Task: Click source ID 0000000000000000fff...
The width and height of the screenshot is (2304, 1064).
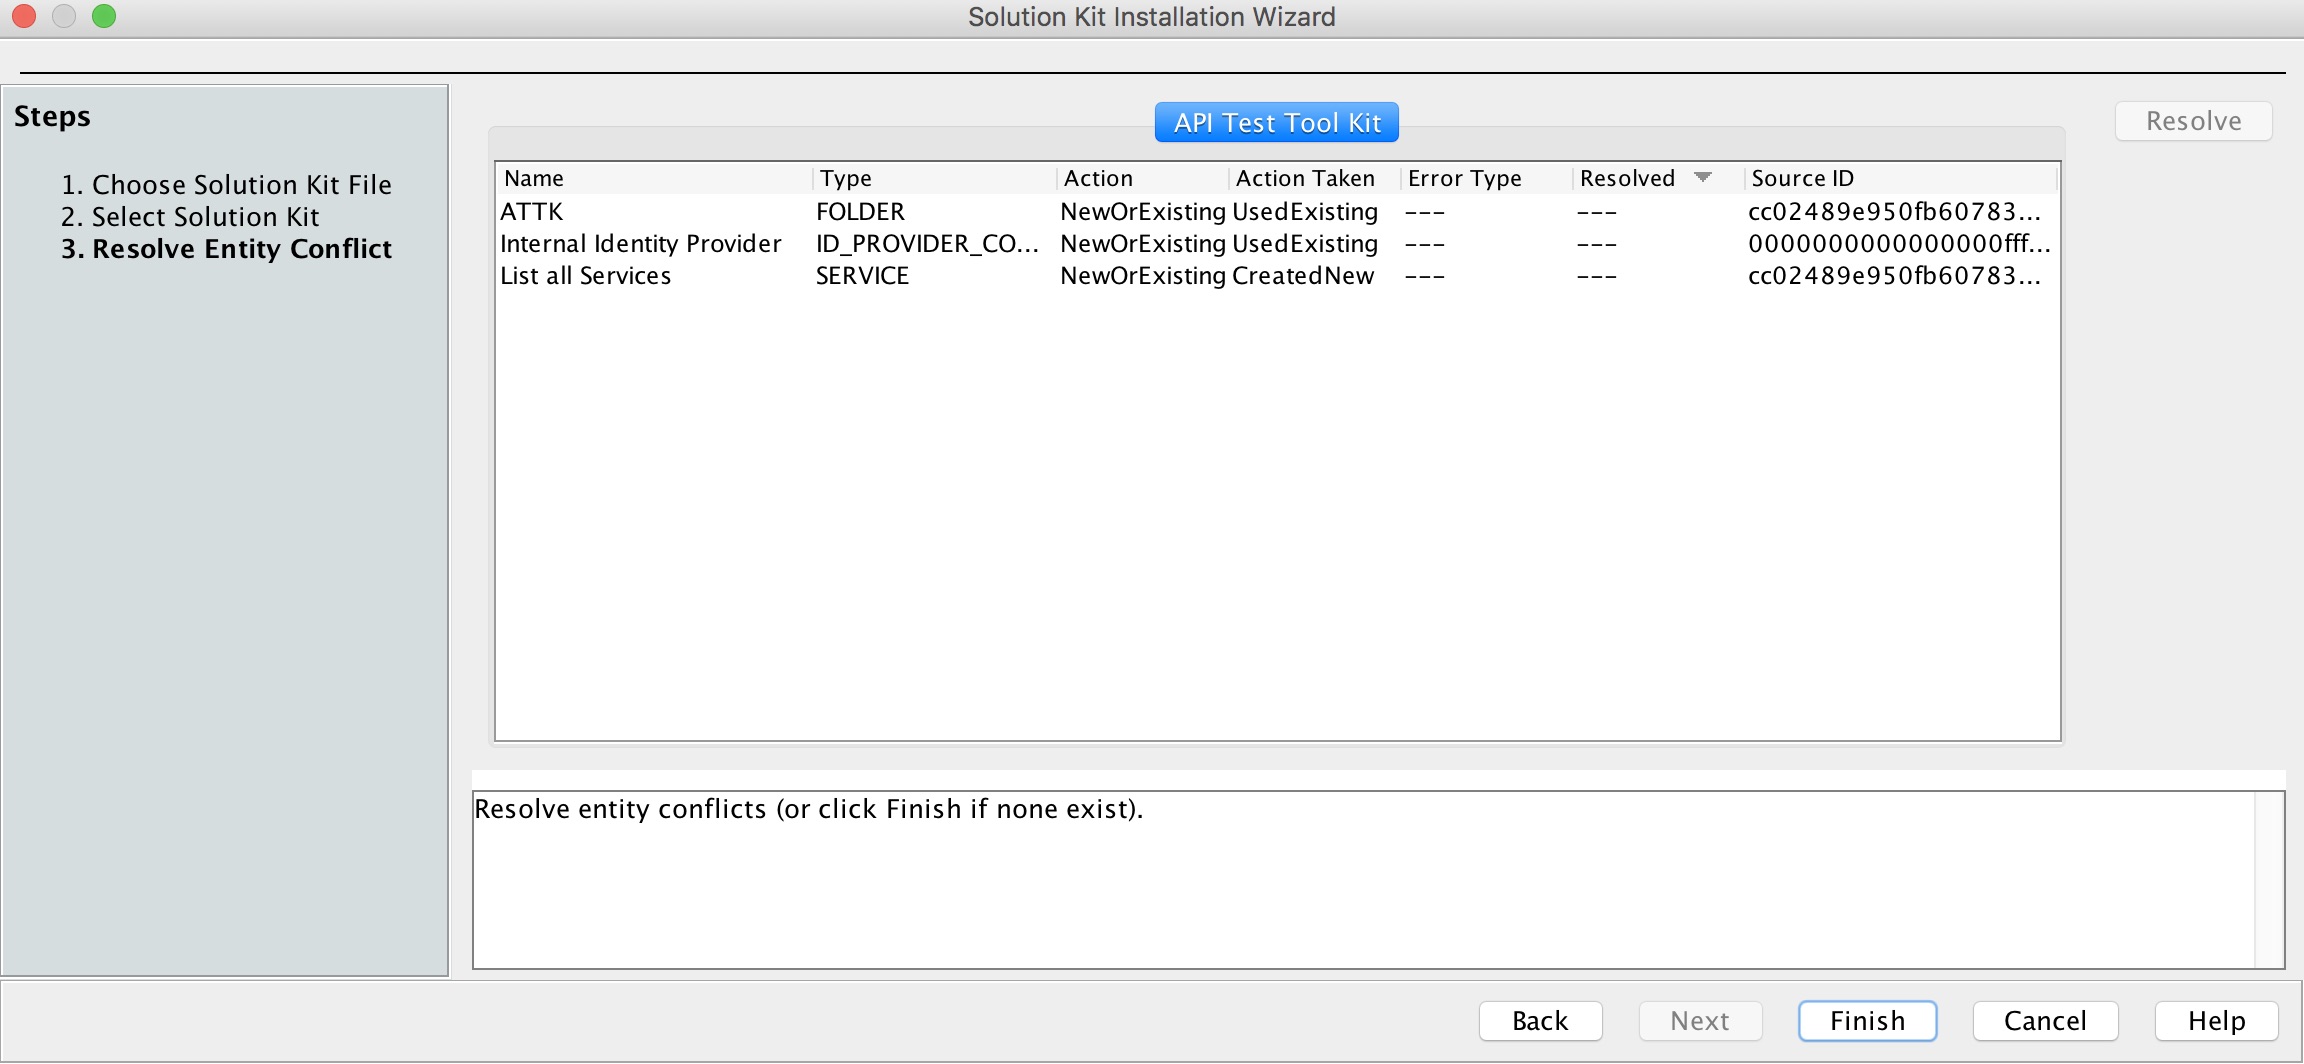Action: tap(1899, 244)
